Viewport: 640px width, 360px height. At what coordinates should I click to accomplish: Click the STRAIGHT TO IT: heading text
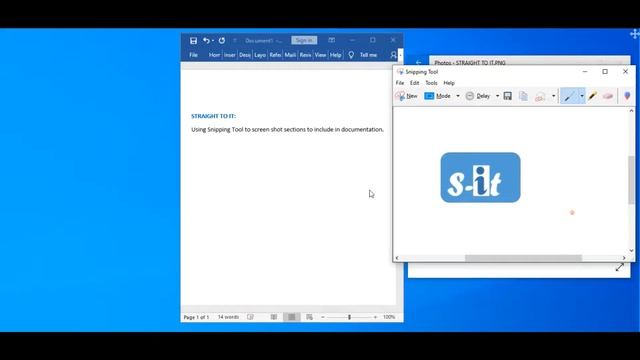213,116
